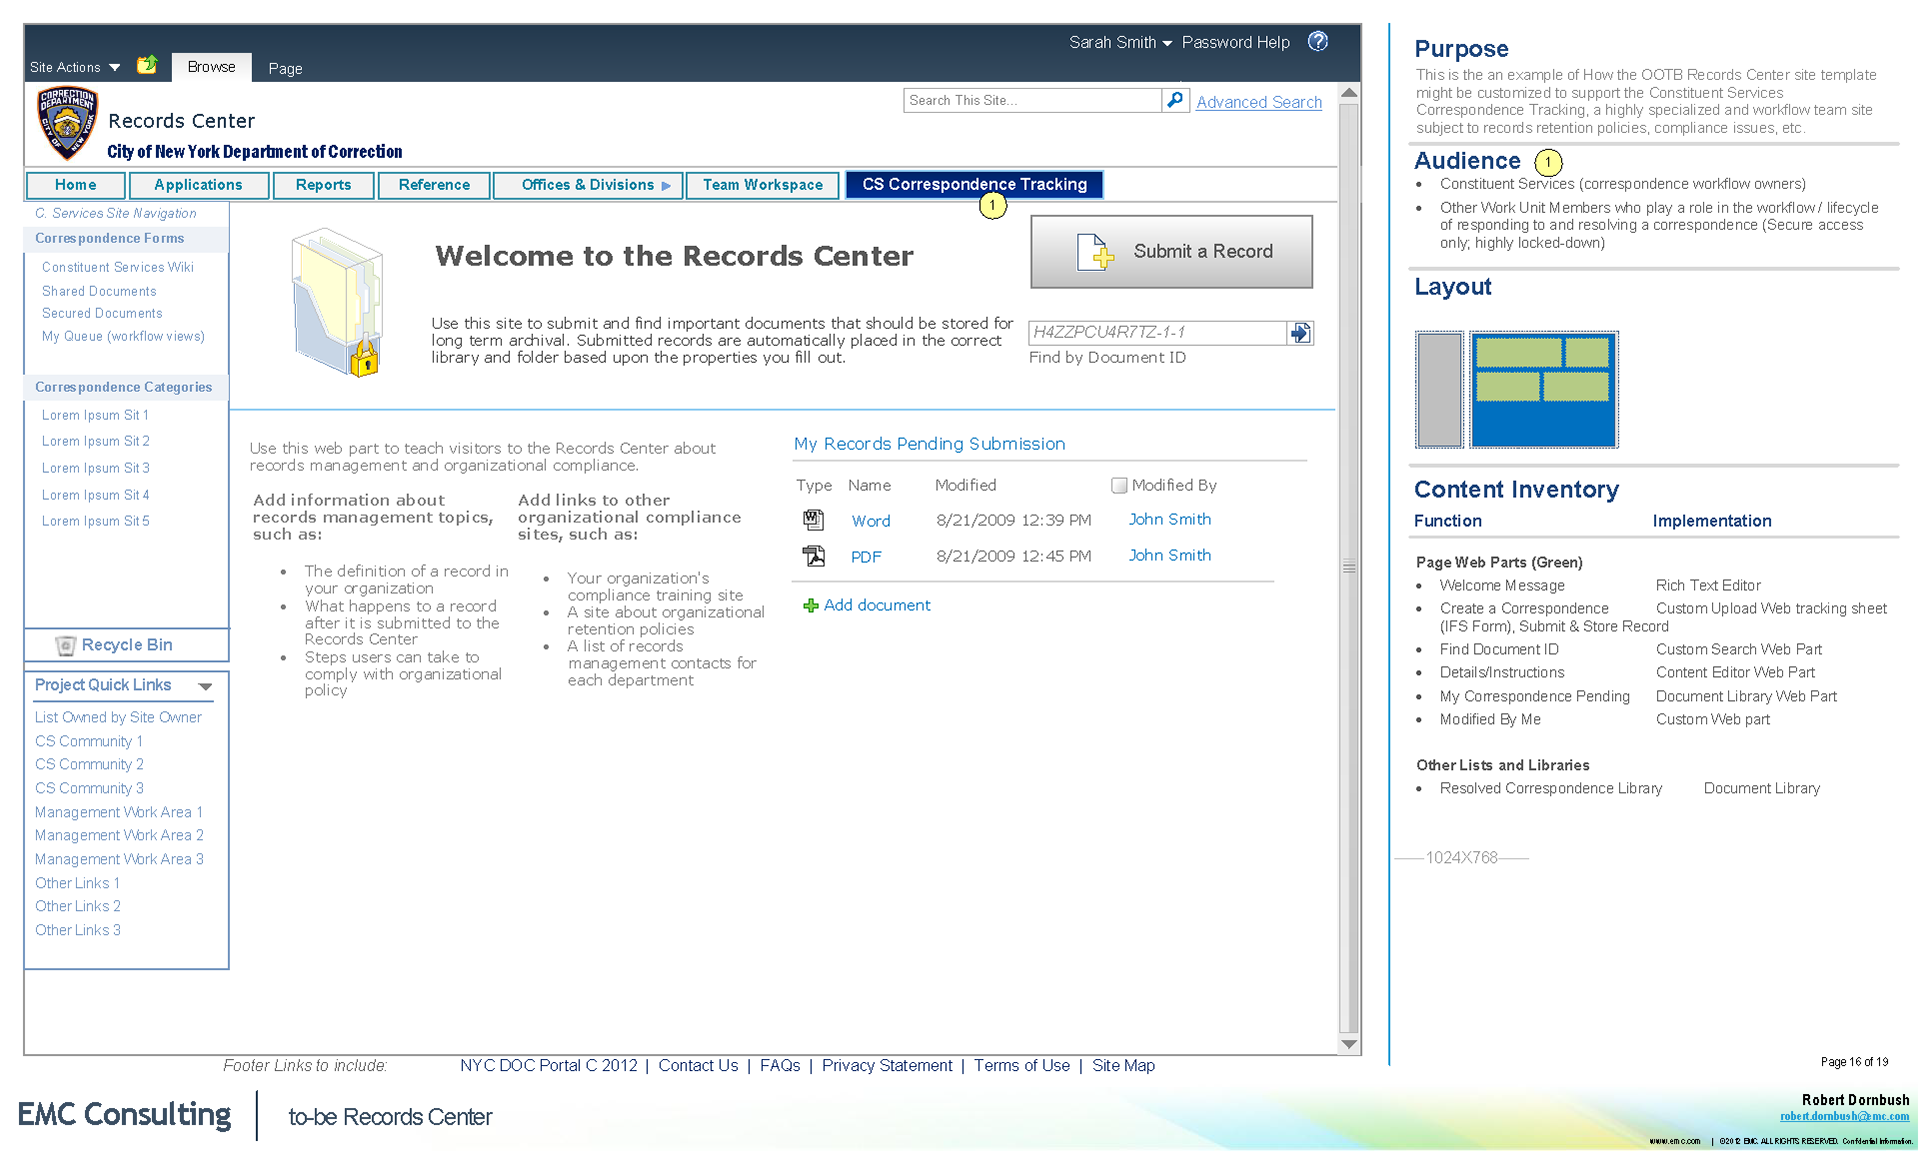Click the Recycle Bin icon

point(65,645)
